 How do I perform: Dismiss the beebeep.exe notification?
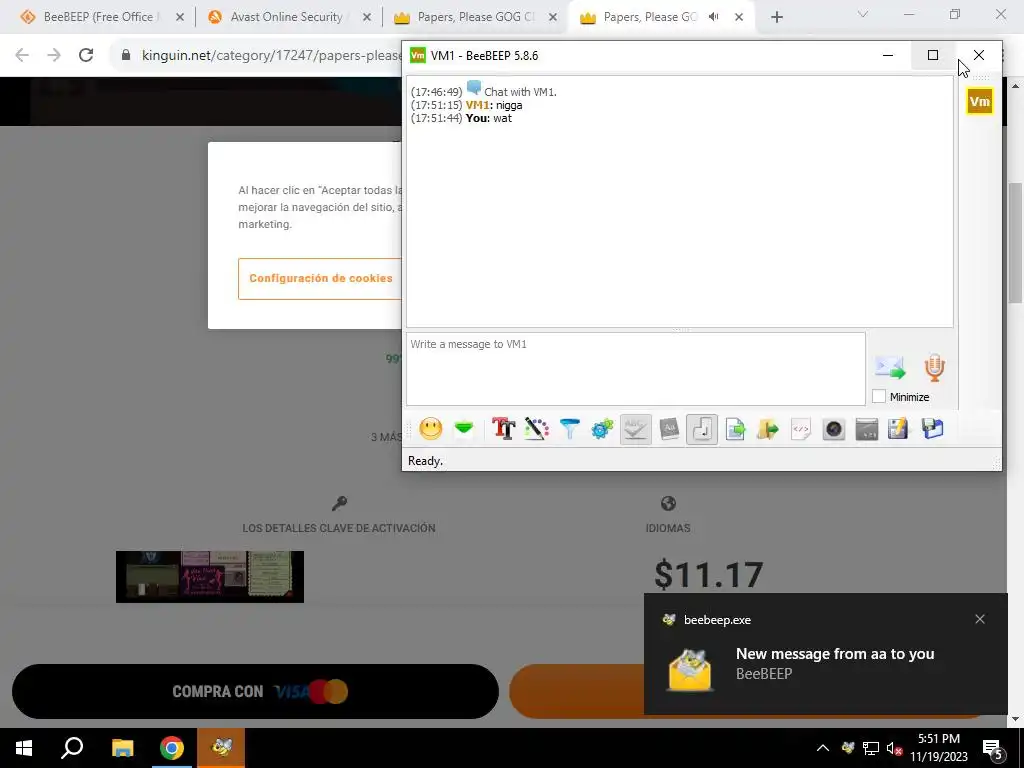[980, 619]
